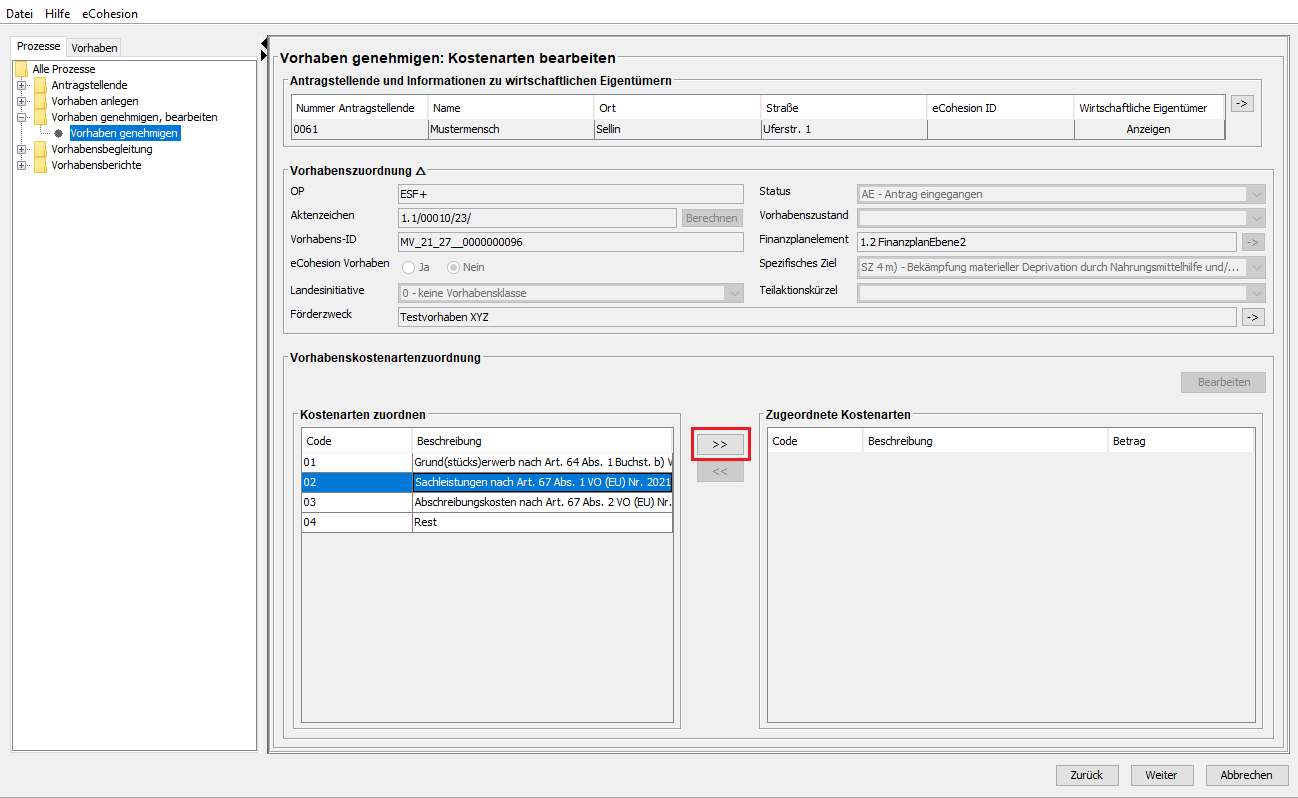The height and width of the screenshot is (798, 1298).
Task: Click the << remove cost type button
Action: [720, 471]
